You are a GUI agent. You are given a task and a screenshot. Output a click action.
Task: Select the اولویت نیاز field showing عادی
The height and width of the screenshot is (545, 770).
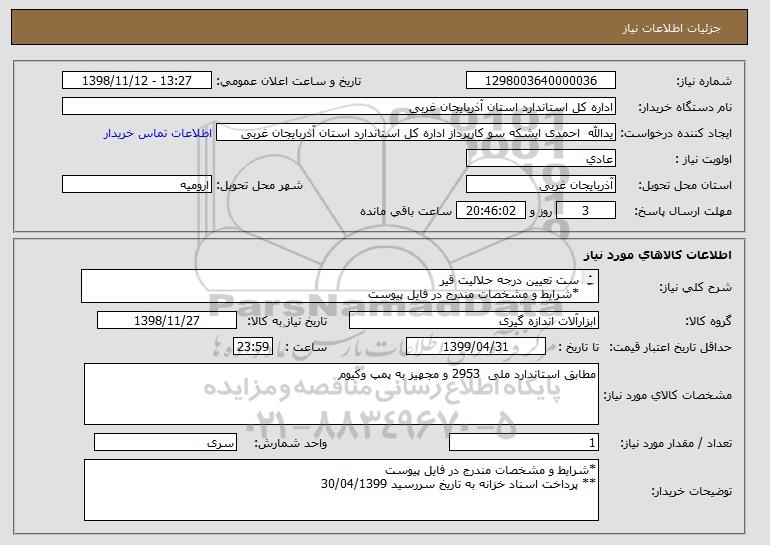(x=541, y=159)
